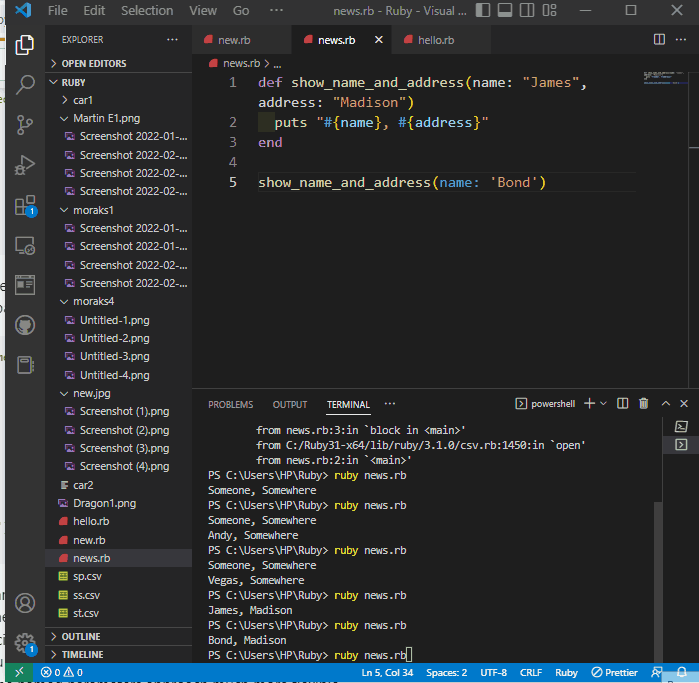This screenshot has height=683, width=699.
Task: Click the Prettier status bar button
Action: [x=615, y=672]
